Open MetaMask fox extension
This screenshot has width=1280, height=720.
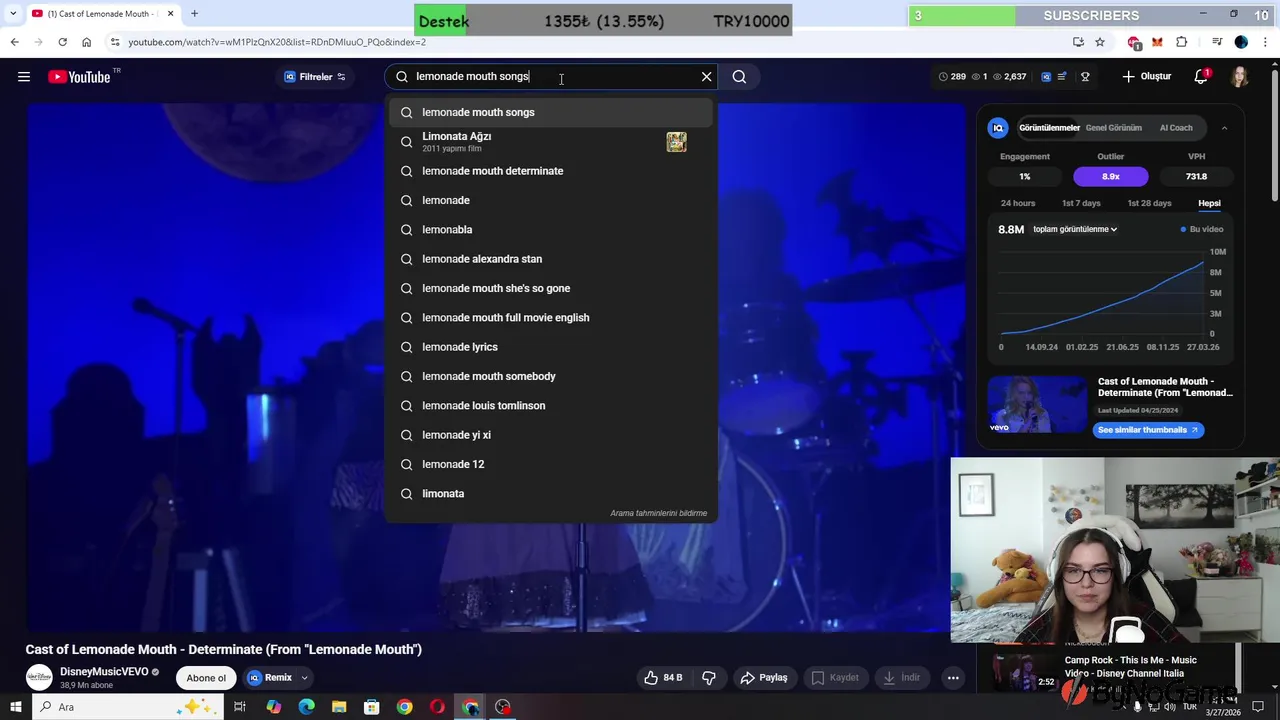[x=1157, y=42]
